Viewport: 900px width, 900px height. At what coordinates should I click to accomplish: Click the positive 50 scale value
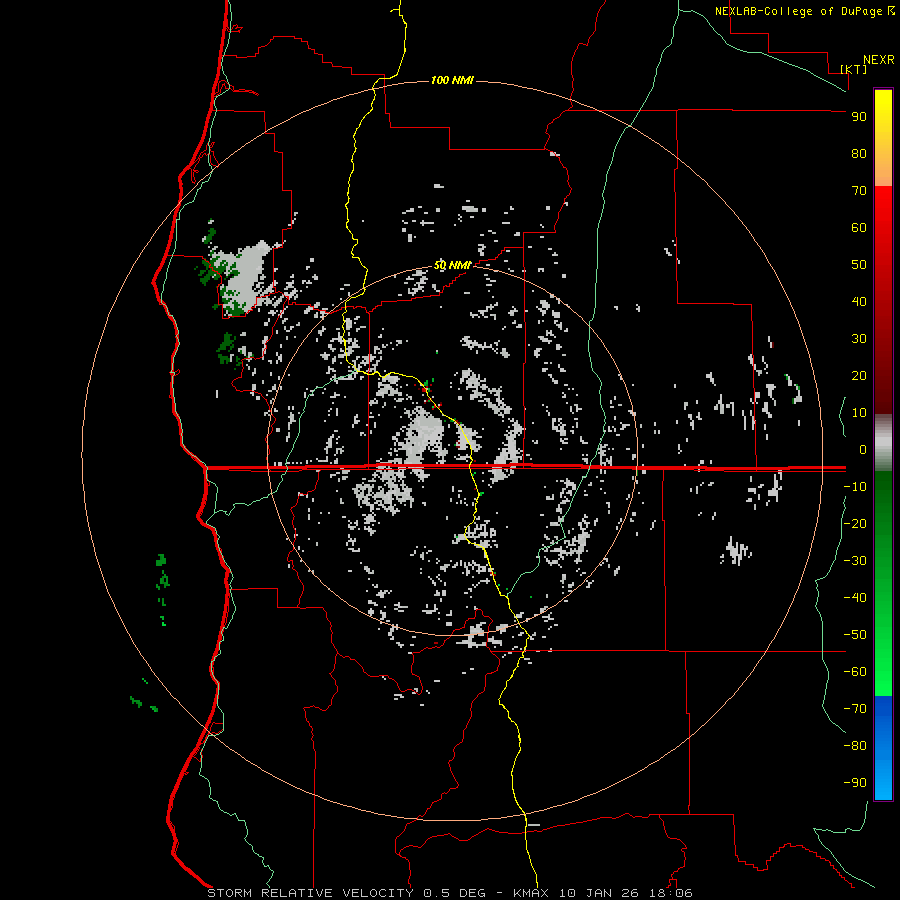pyautogui.click(x=859, y=265)
